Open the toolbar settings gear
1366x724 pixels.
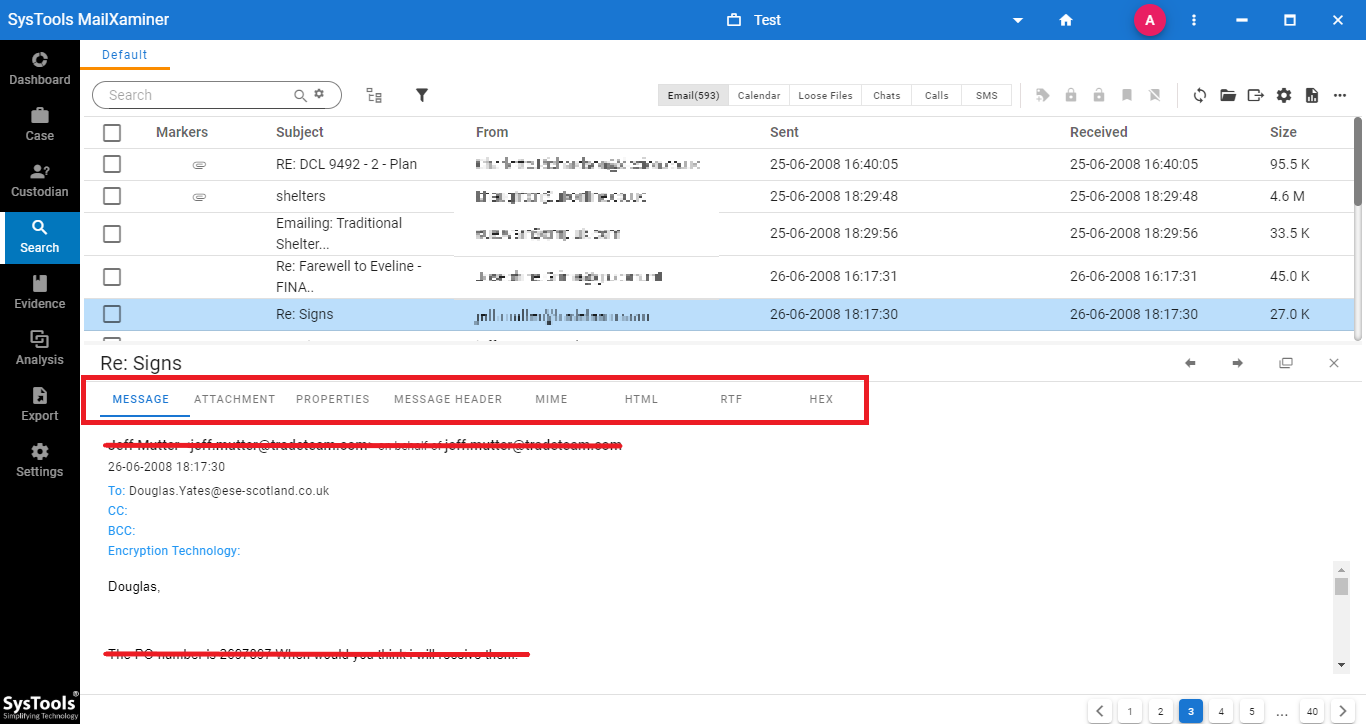pos(1284,95)
